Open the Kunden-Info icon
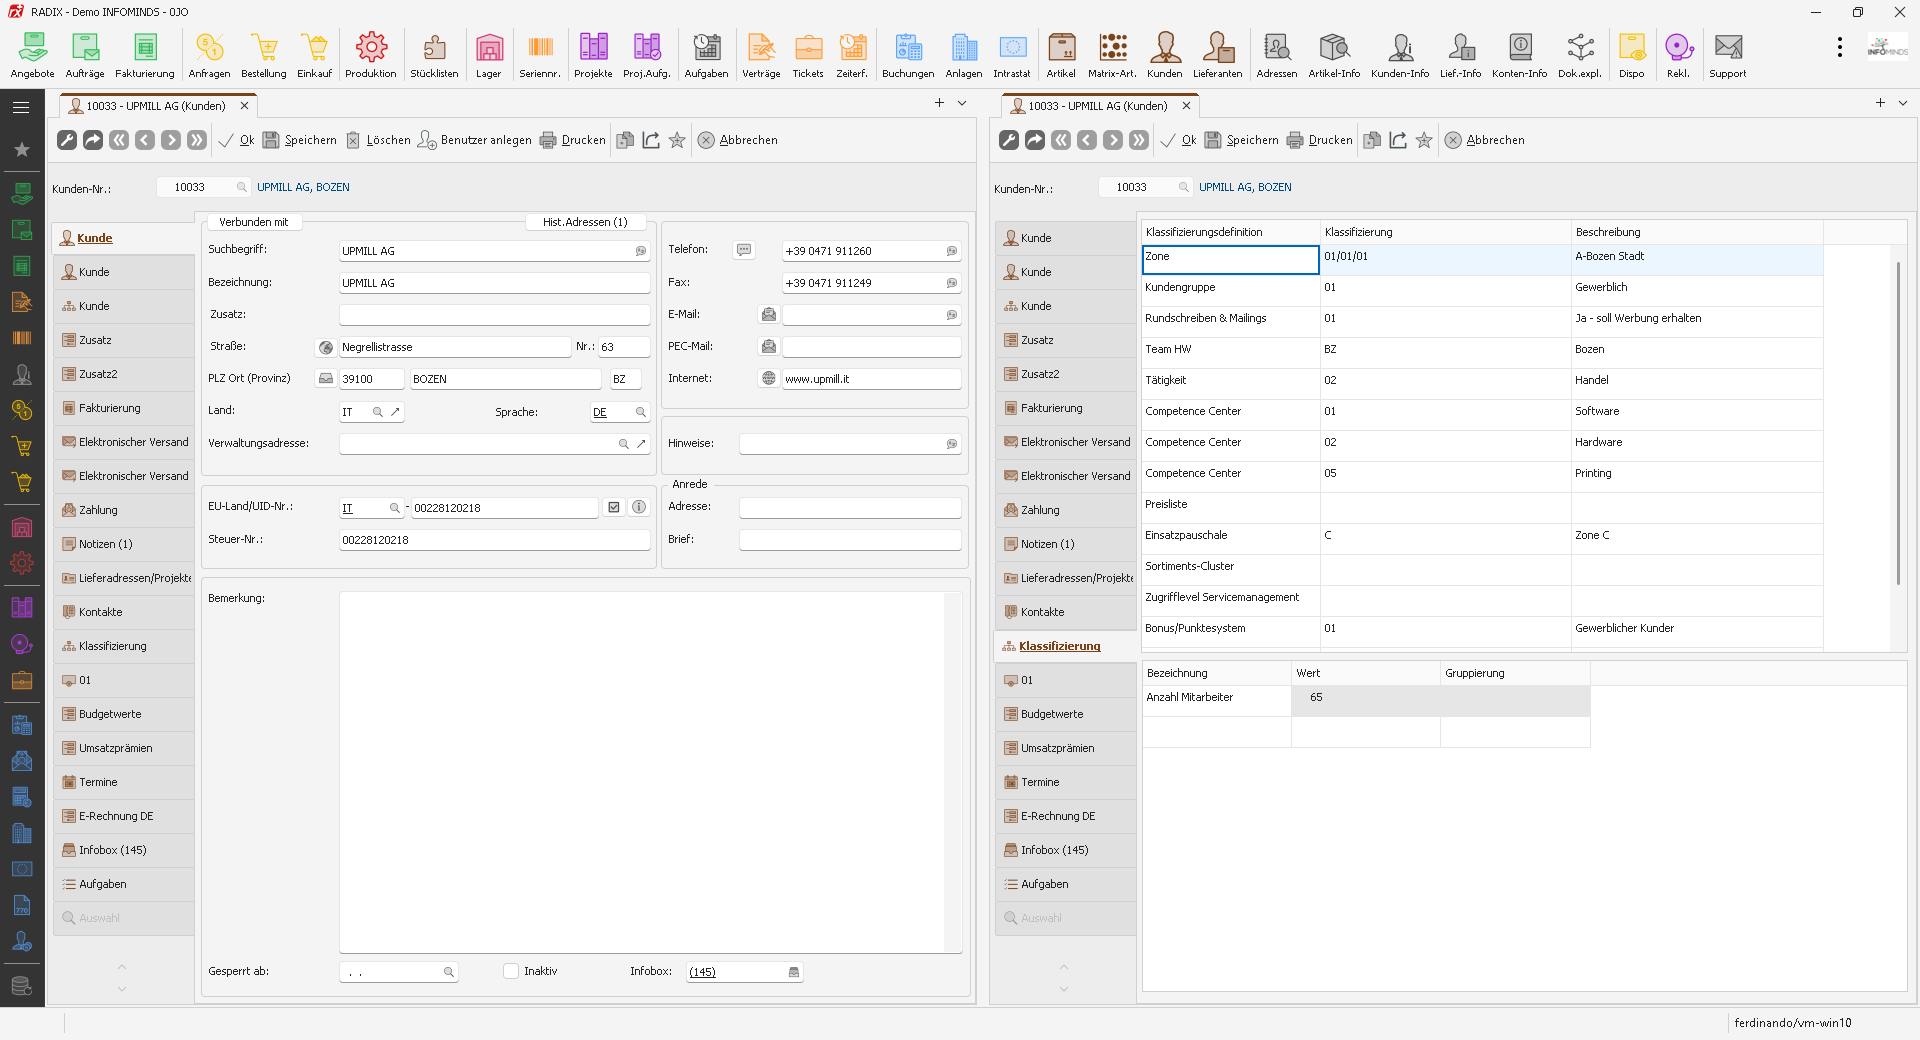1920x1040 pixels. [x=1400, y=55]
